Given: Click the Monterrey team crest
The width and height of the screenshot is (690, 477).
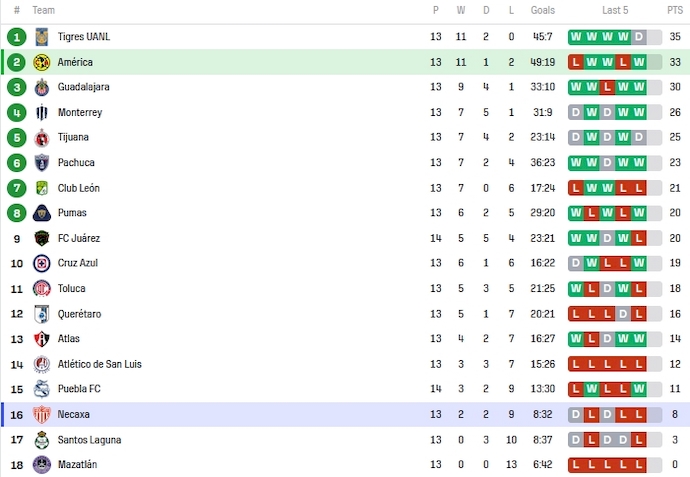Looking at the screenshot, I should [x=42, y=112].
